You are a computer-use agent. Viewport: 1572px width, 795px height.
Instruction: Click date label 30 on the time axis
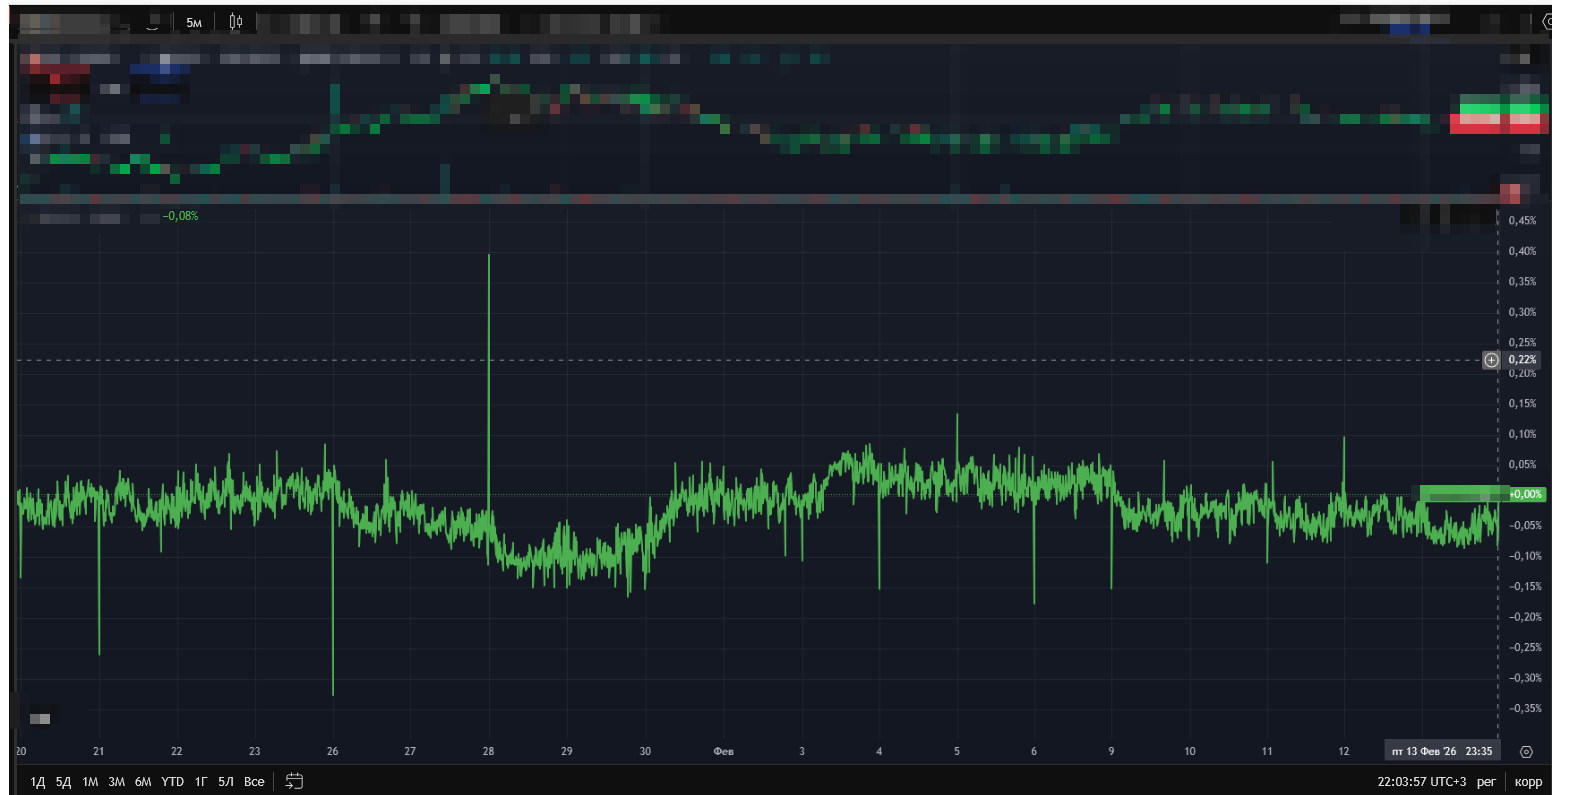[x=645, y=751]
